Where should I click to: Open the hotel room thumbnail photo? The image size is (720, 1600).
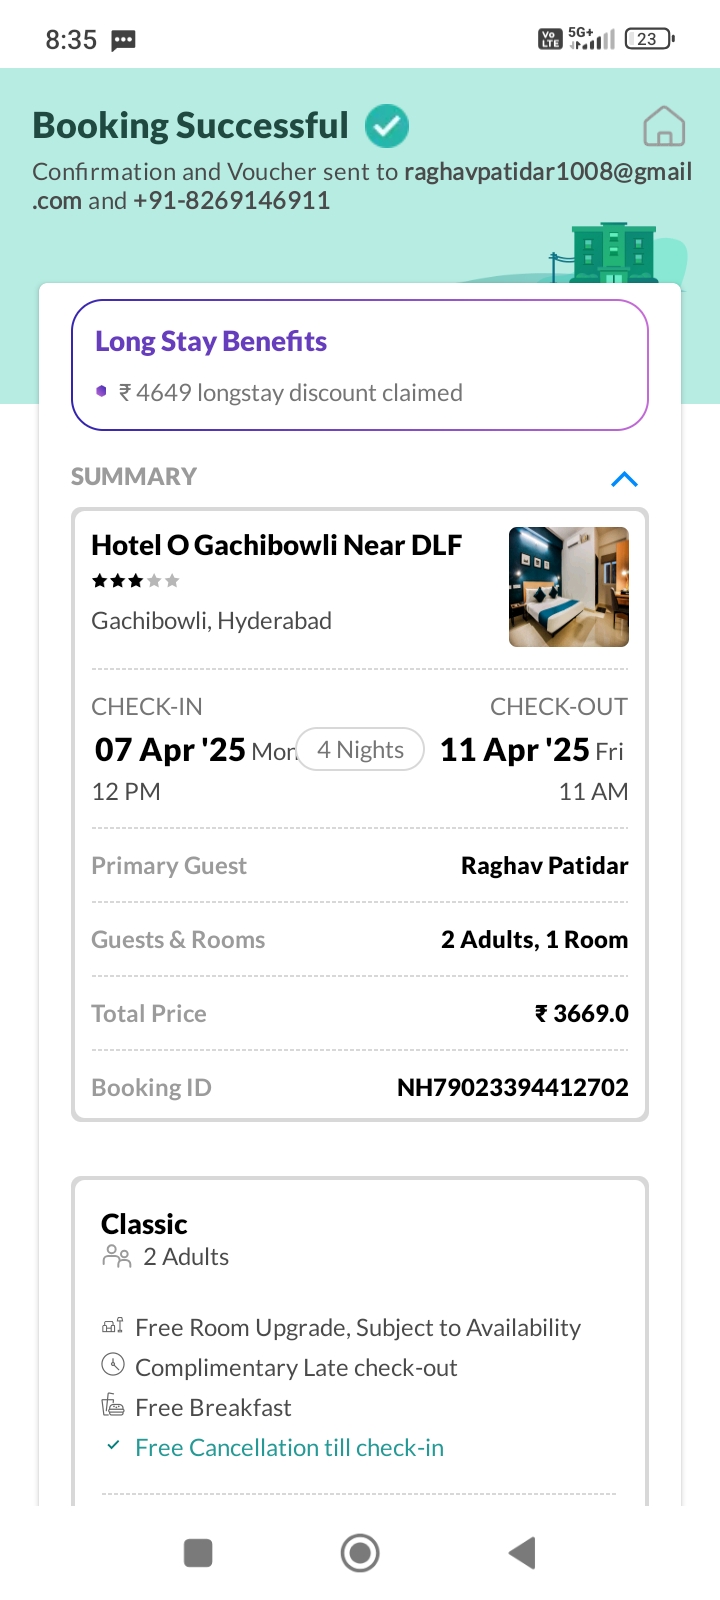(568, 587)
